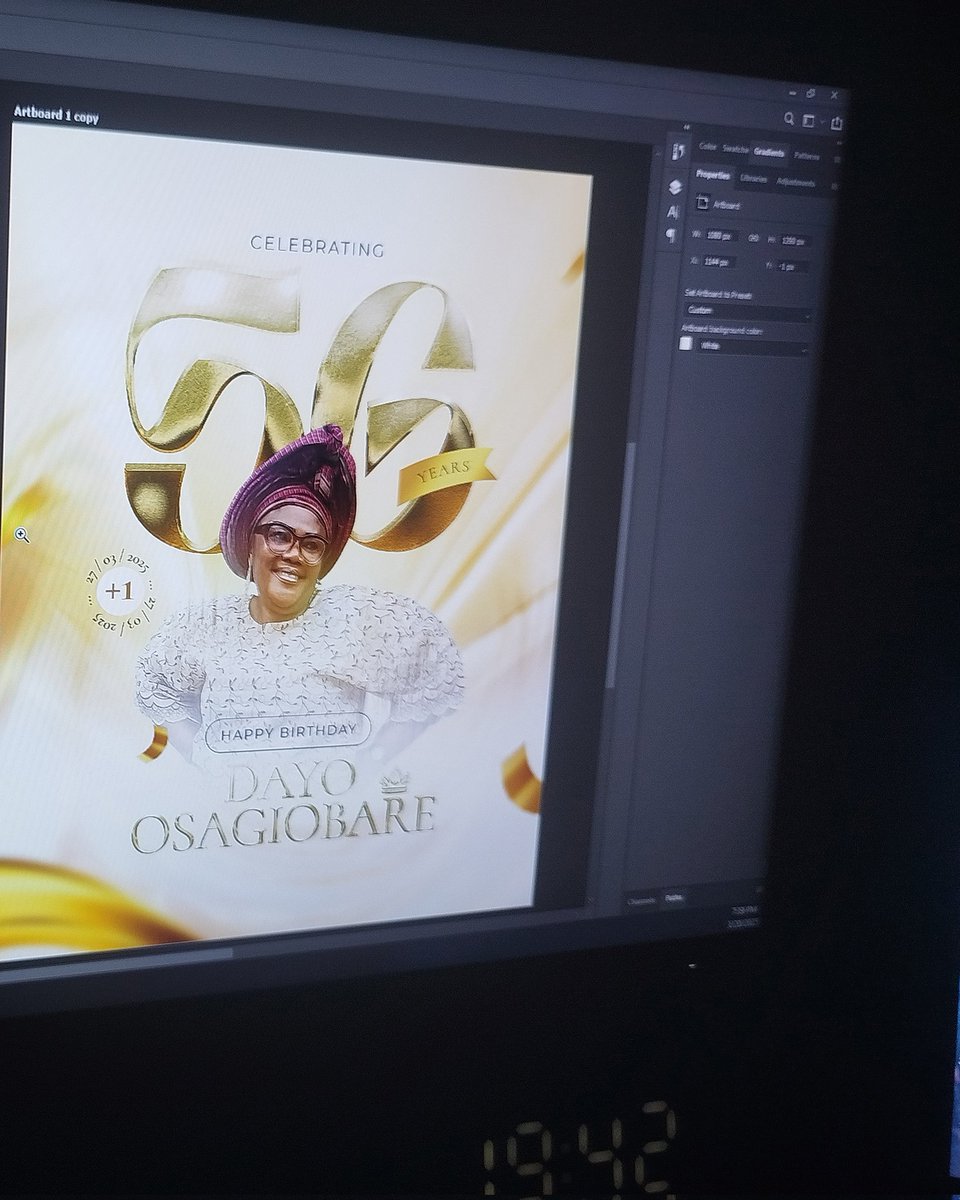This screenshot has width=960, height=1200.
Task: Open the Layers panel icon
Action: click(675, 187)
